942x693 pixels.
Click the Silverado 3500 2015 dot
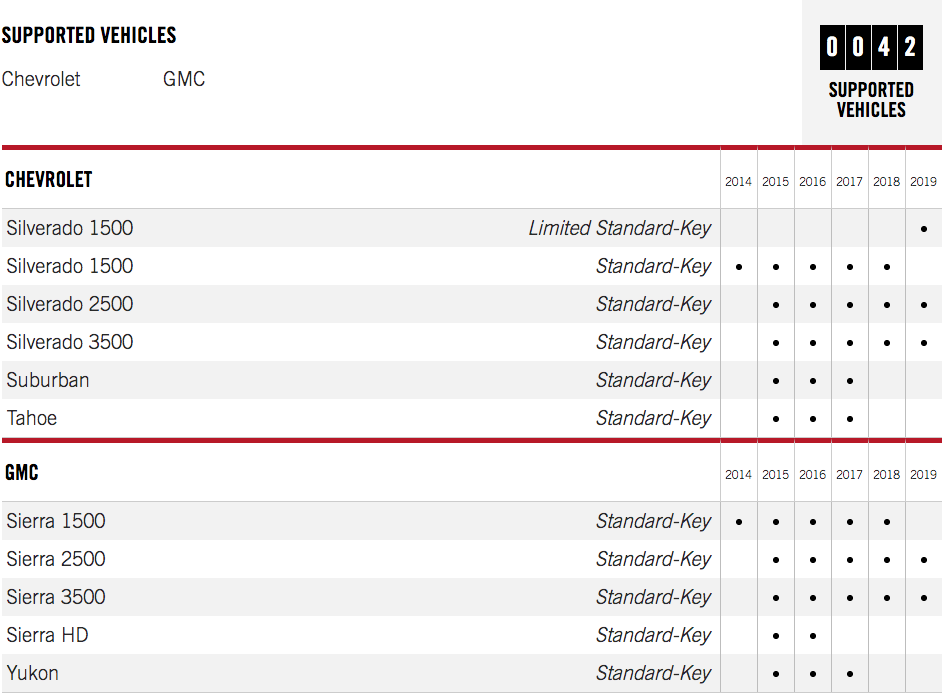click(775, 343)
